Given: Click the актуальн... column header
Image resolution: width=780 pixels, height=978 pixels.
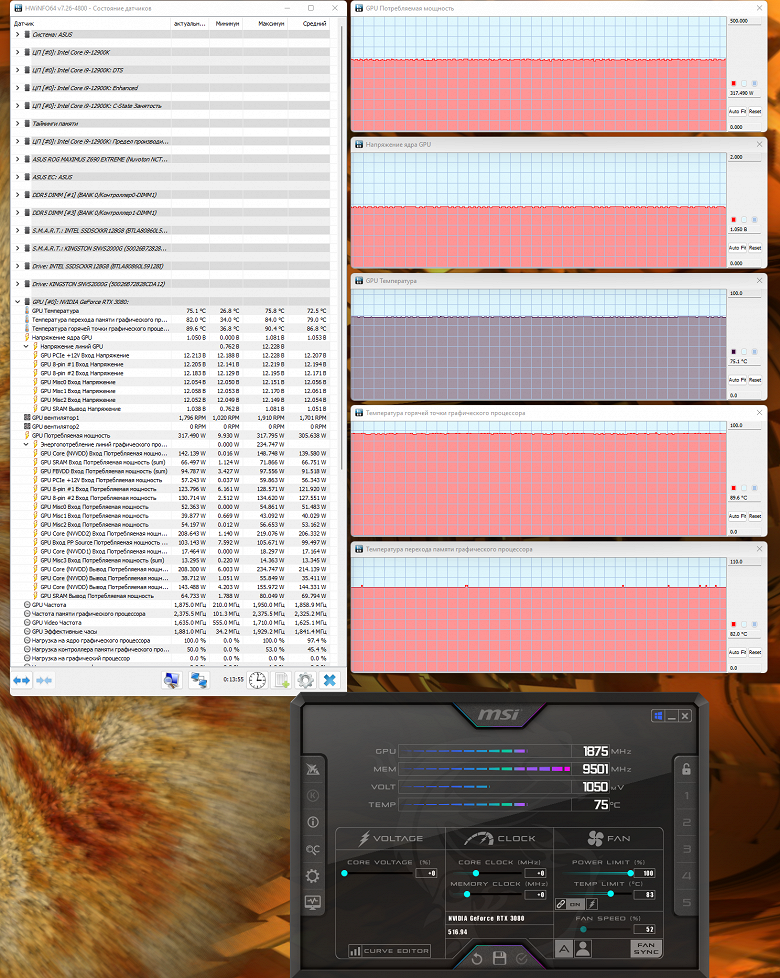Looking at the screenshot, I should (190, 23).
